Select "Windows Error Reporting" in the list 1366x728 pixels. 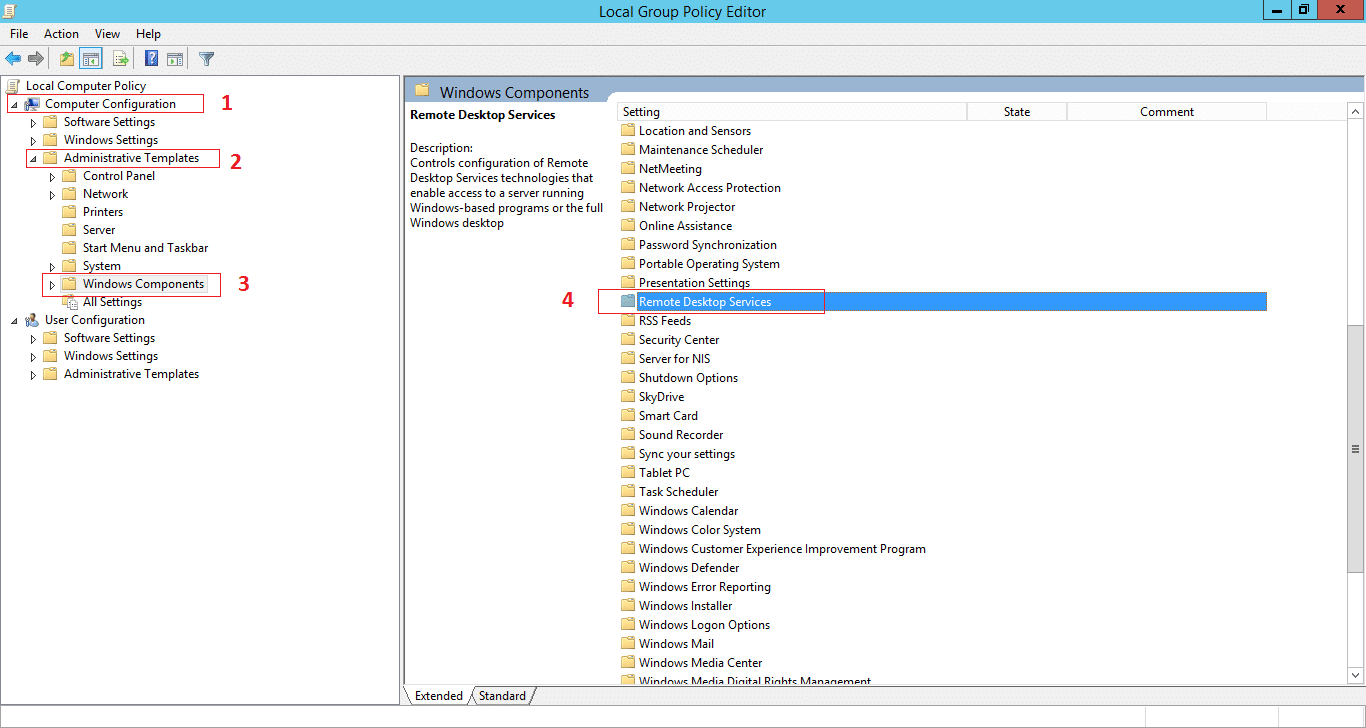(x=705, y=587)
